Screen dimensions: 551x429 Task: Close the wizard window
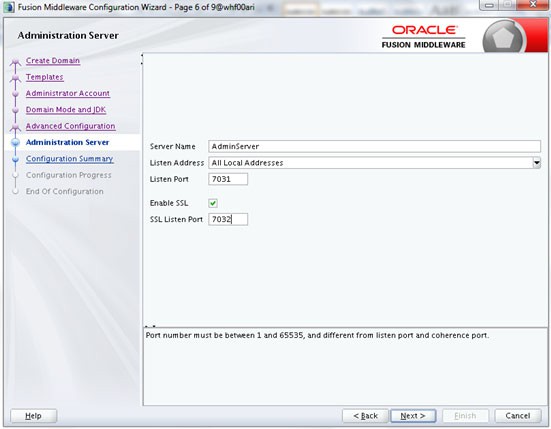click(x=533, y=5)
